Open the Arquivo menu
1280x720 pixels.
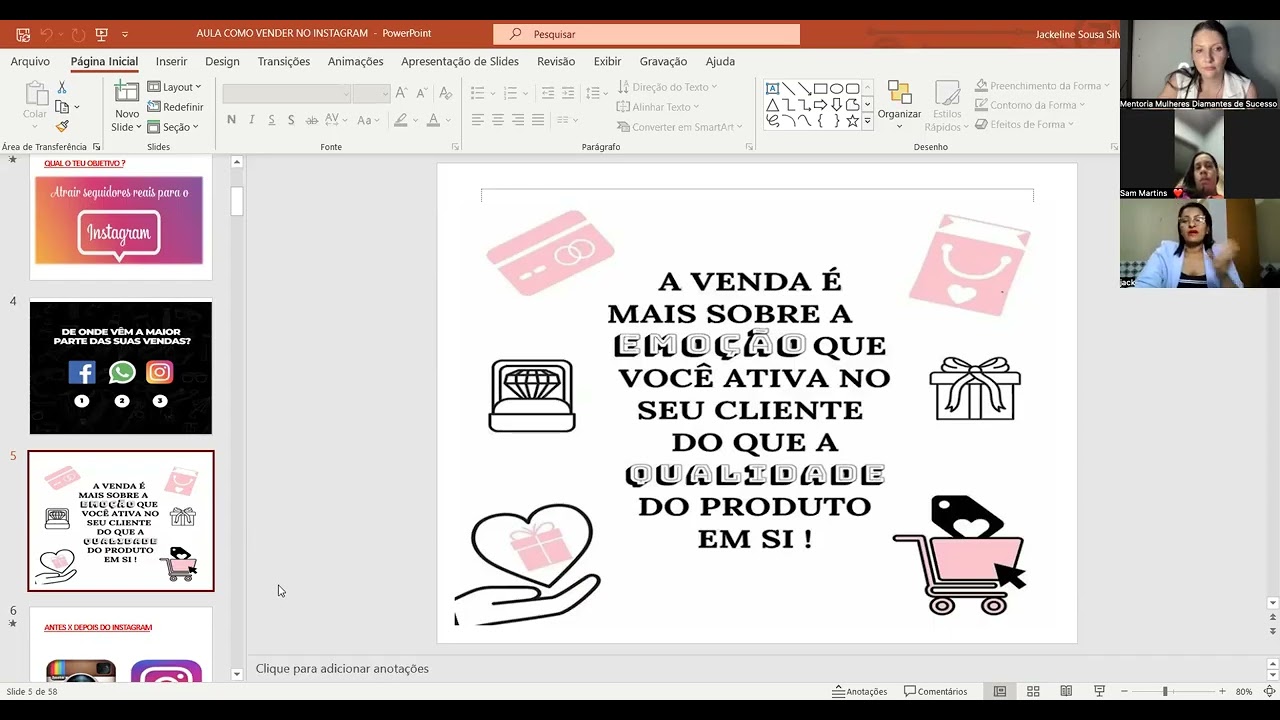point(30,61)
